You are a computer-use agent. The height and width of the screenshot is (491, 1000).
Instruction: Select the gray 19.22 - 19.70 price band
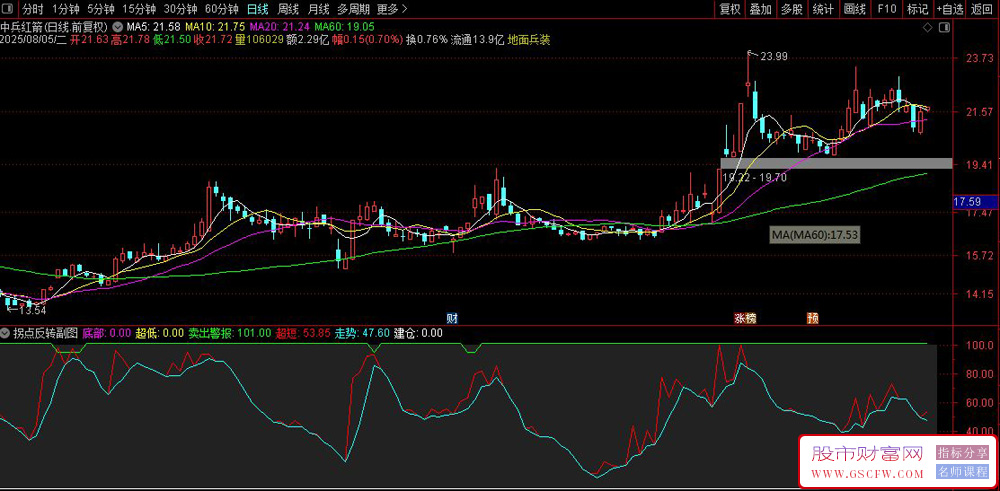[836, 163]
